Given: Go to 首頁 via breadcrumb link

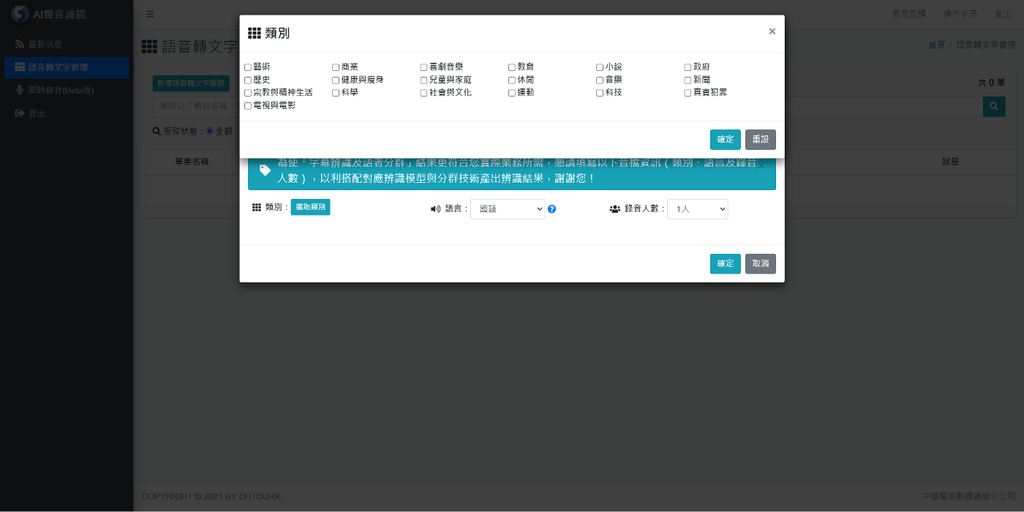Looking at the screenshot, I should pos(936,45).
